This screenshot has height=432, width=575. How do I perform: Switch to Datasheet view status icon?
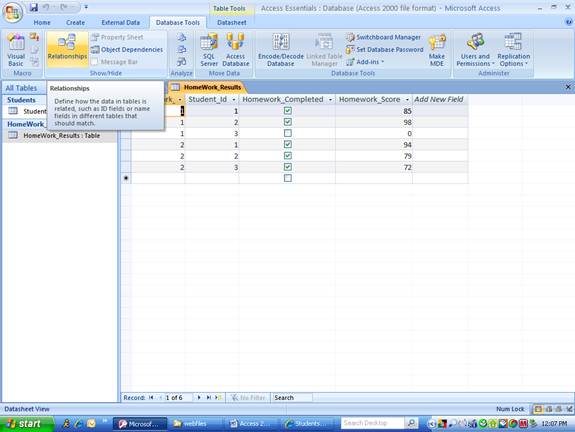coord(538,409)
